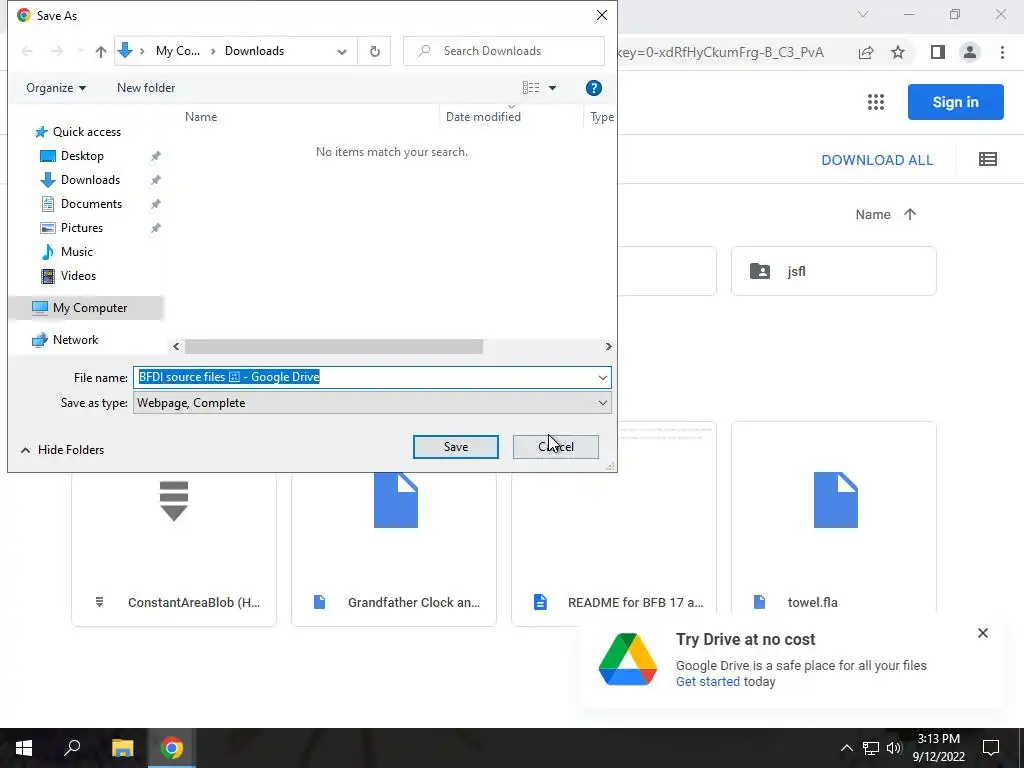Click the Share this page icon in Chrome
The width and height of the screenshot is (1024, 768).
point(866,52)
